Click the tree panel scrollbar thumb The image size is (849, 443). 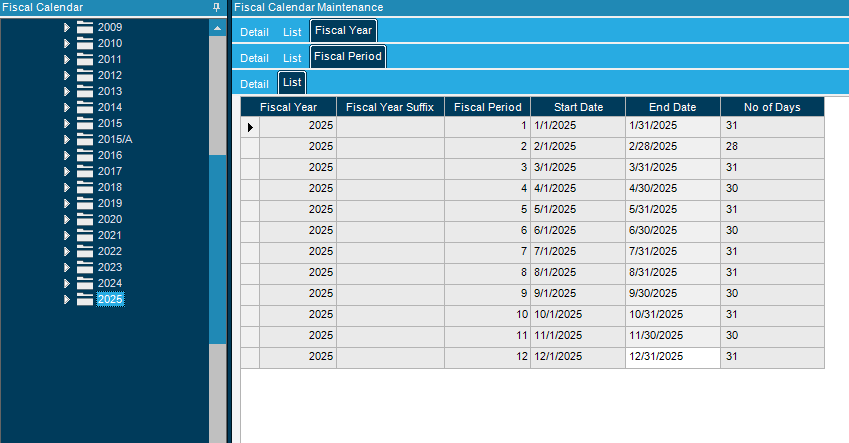(x=218, y=249)
